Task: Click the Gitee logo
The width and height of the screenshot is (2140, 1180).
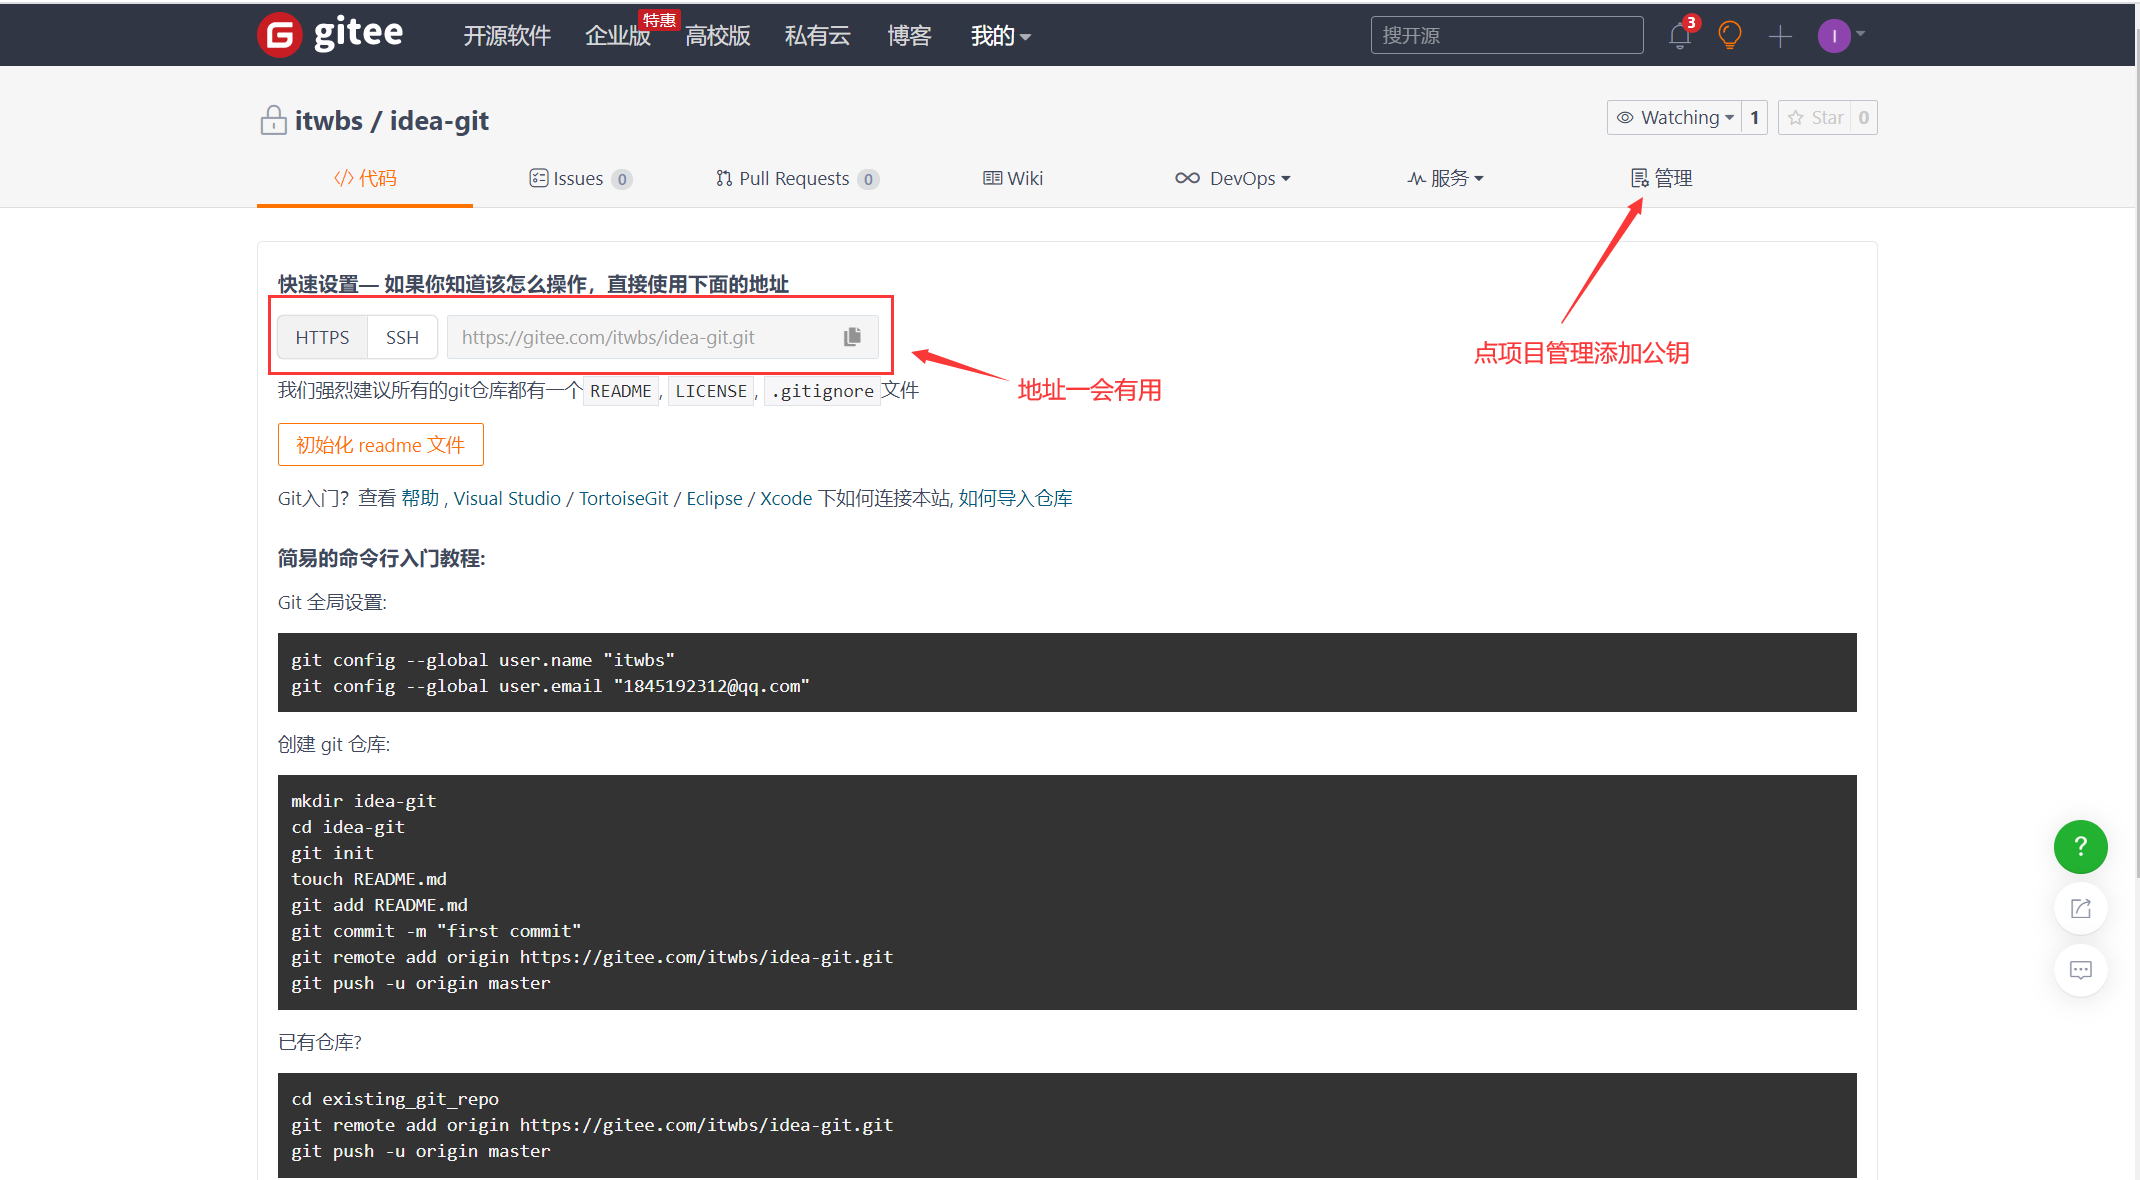Action: pos(330,35)
